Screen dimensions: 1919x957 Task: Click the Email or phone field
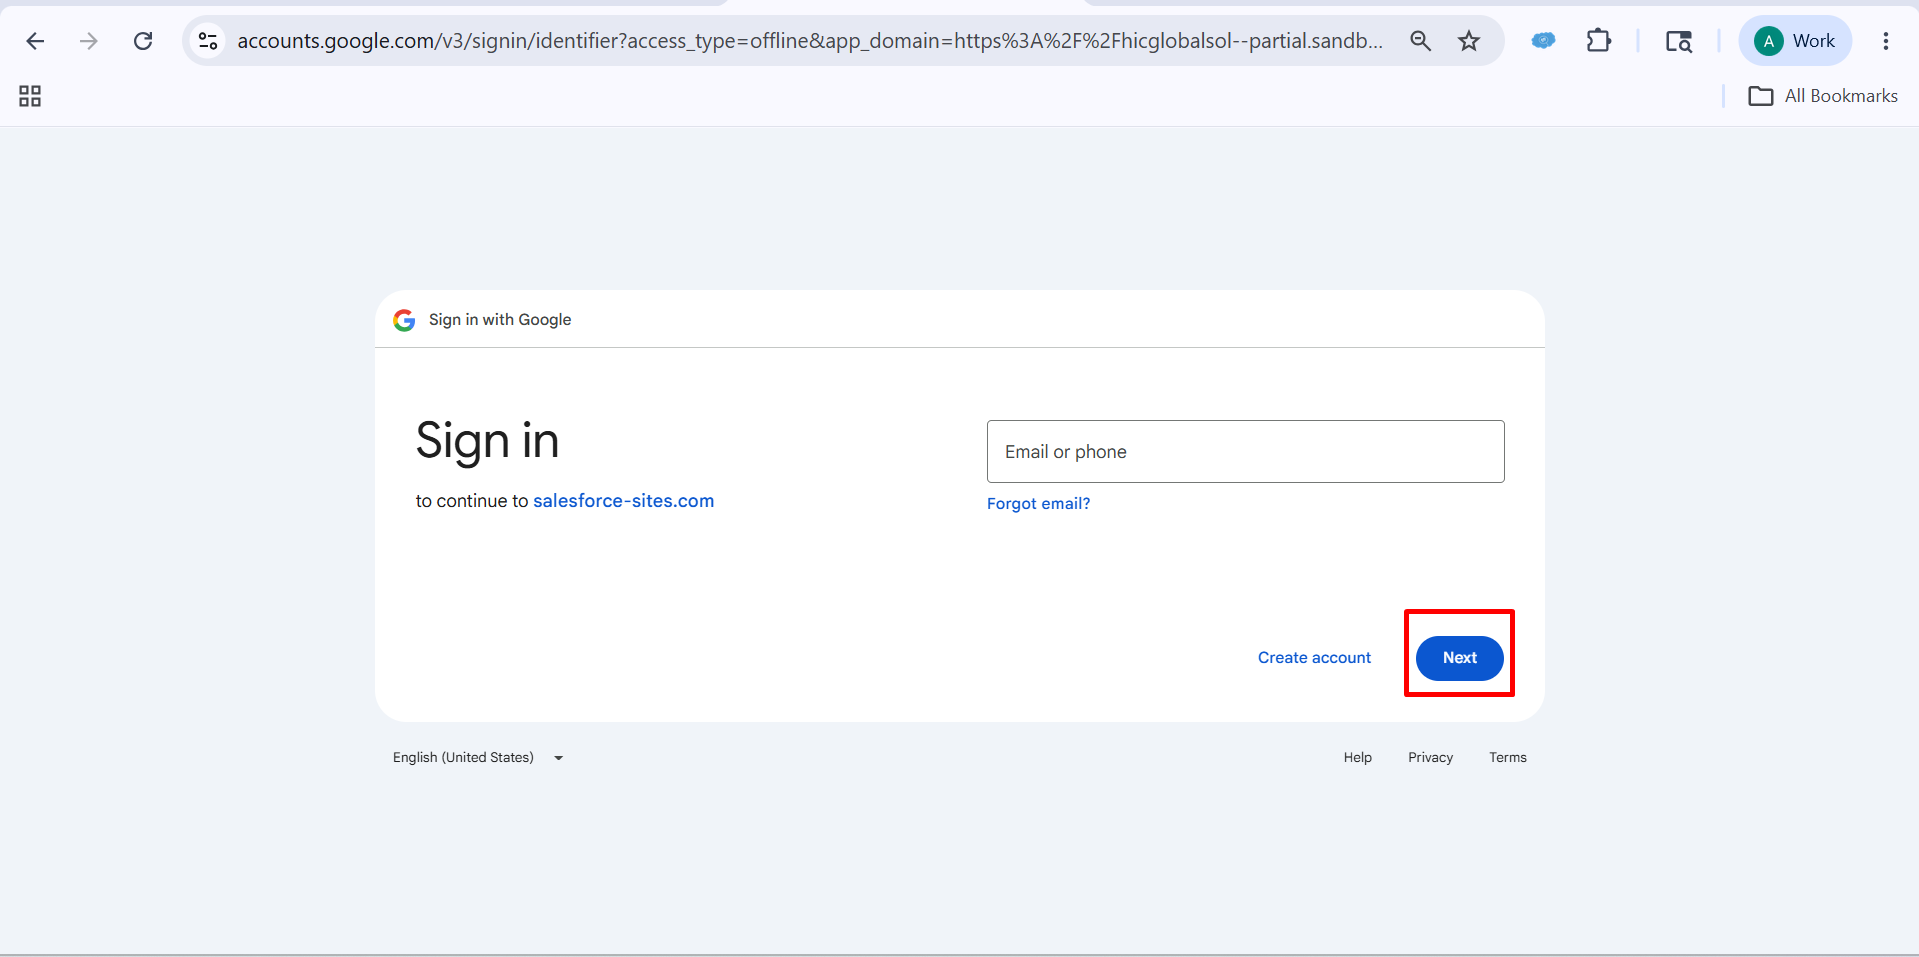click(1245, 452)
